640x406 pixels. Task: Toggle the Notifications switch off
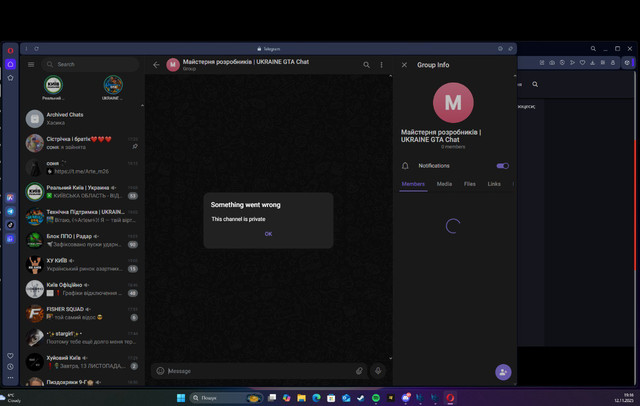pos(502,166)
